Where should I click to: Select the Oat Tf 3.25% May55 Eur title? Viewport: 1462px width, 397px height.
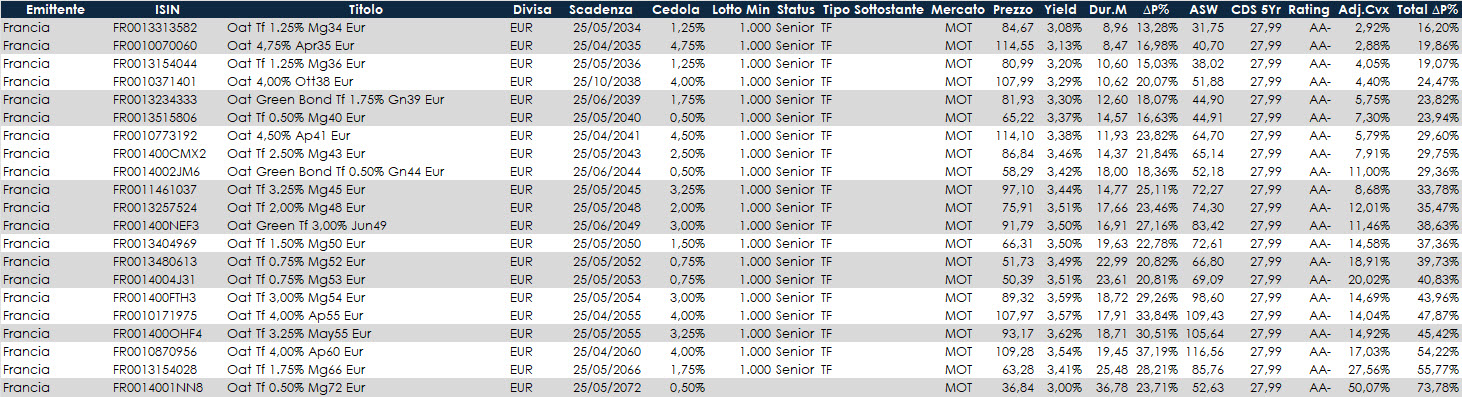(300, 333)
